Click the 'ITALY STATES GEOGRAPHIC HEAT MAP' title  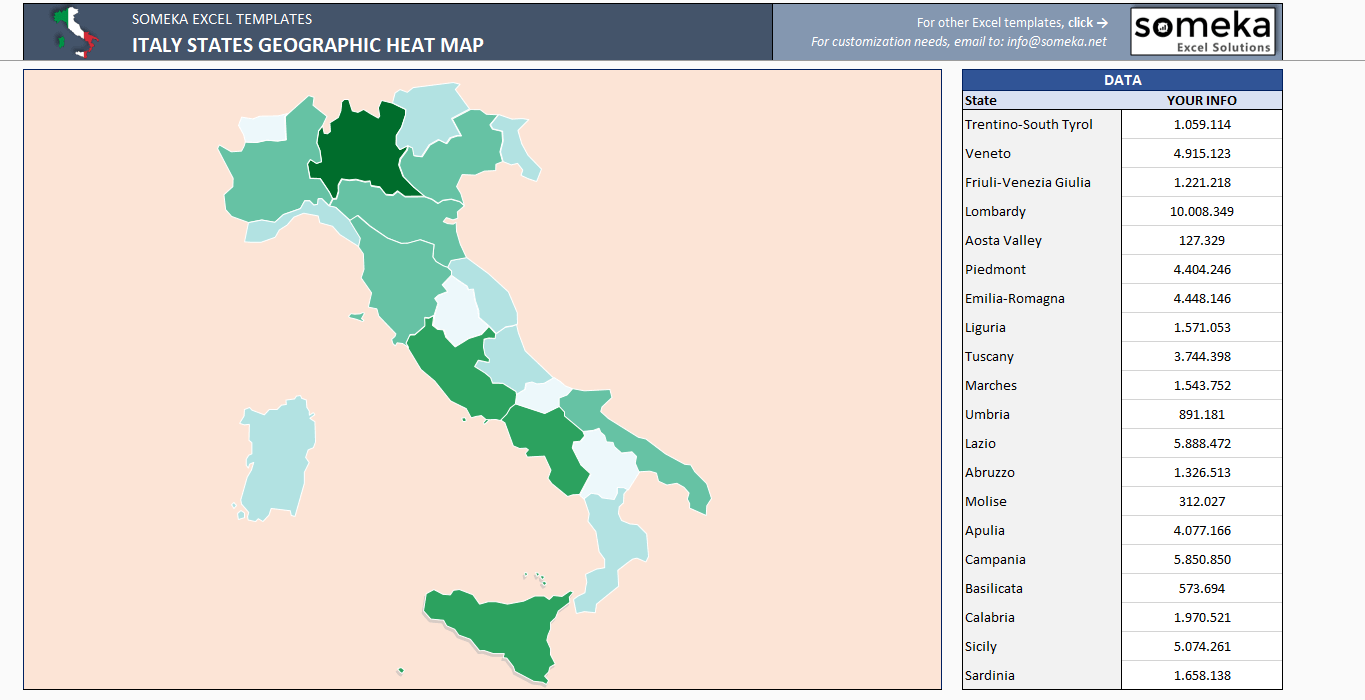pyautogui.click(x=308, y=44)
